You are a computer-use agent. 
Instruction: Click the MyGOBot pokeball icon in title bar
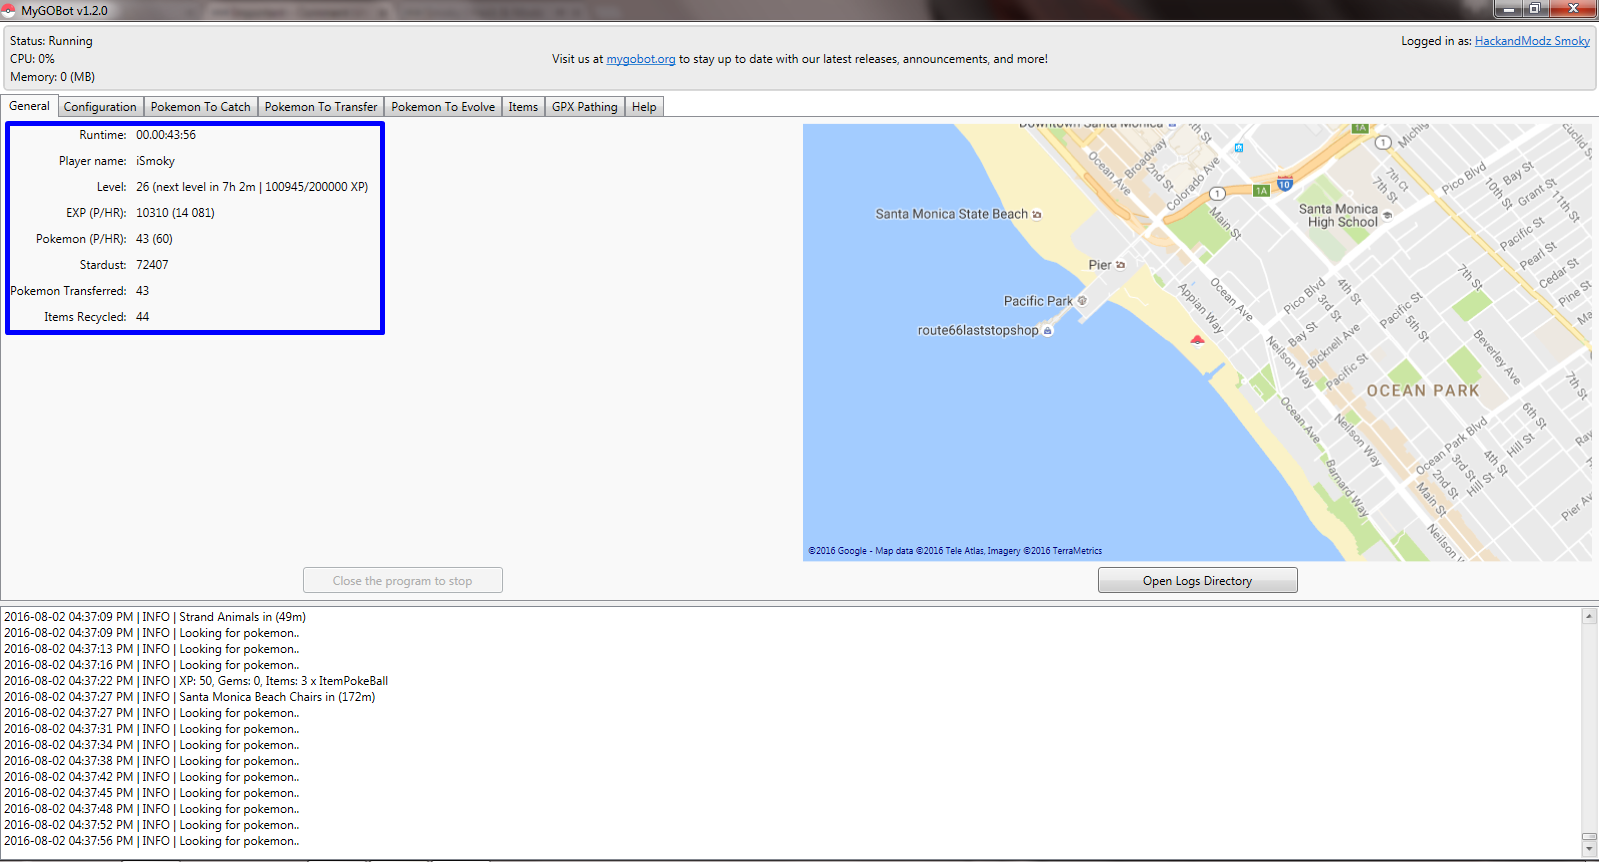[x=9, y=10]
